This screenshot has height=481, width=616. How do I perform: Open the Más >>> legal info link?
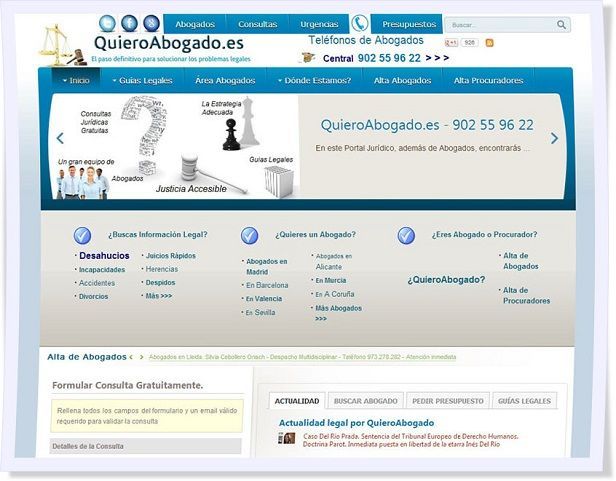pos(159,296)
